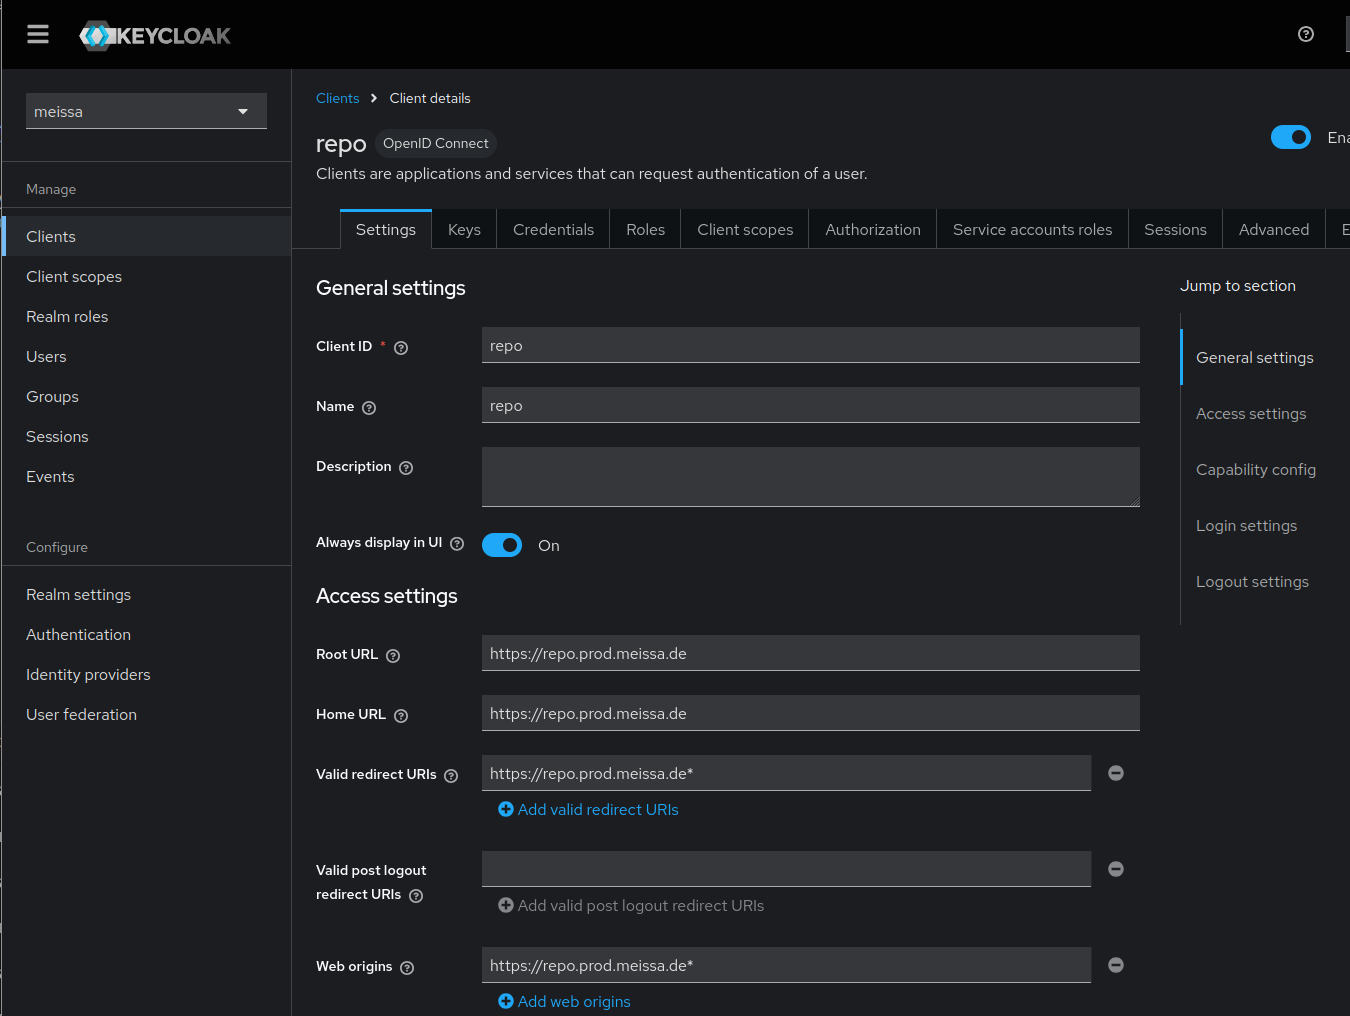Click Add web origins link
1350x1016 pixels.
[x=564, y=1002]
